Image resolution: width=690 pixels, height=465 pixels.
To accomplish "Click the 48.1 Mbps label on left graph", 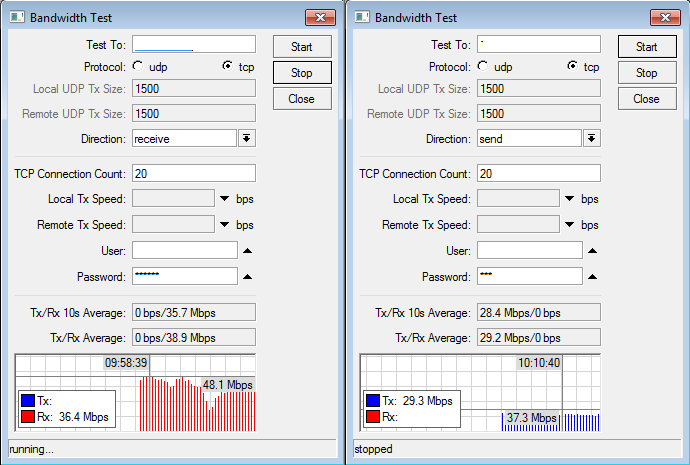I will point(228,385).
